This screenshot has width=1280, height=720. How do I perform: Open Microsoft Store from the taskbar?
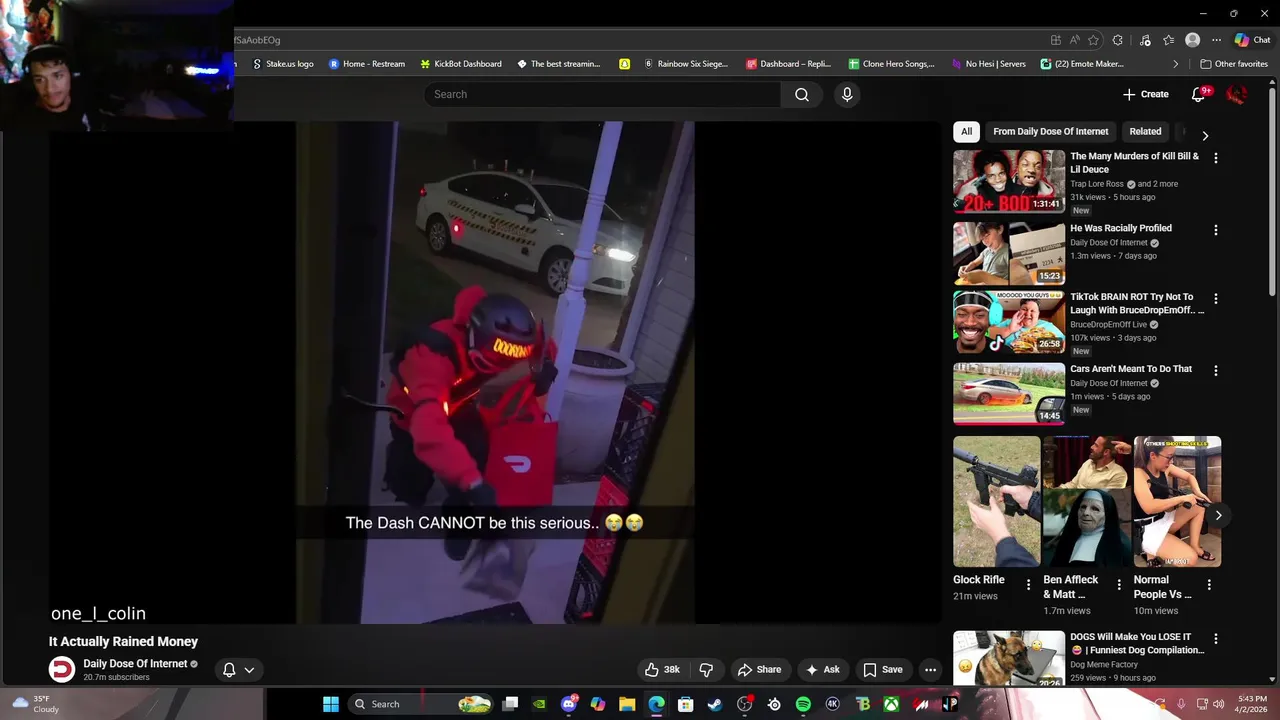pyautogui.click(x=686, y=704)
